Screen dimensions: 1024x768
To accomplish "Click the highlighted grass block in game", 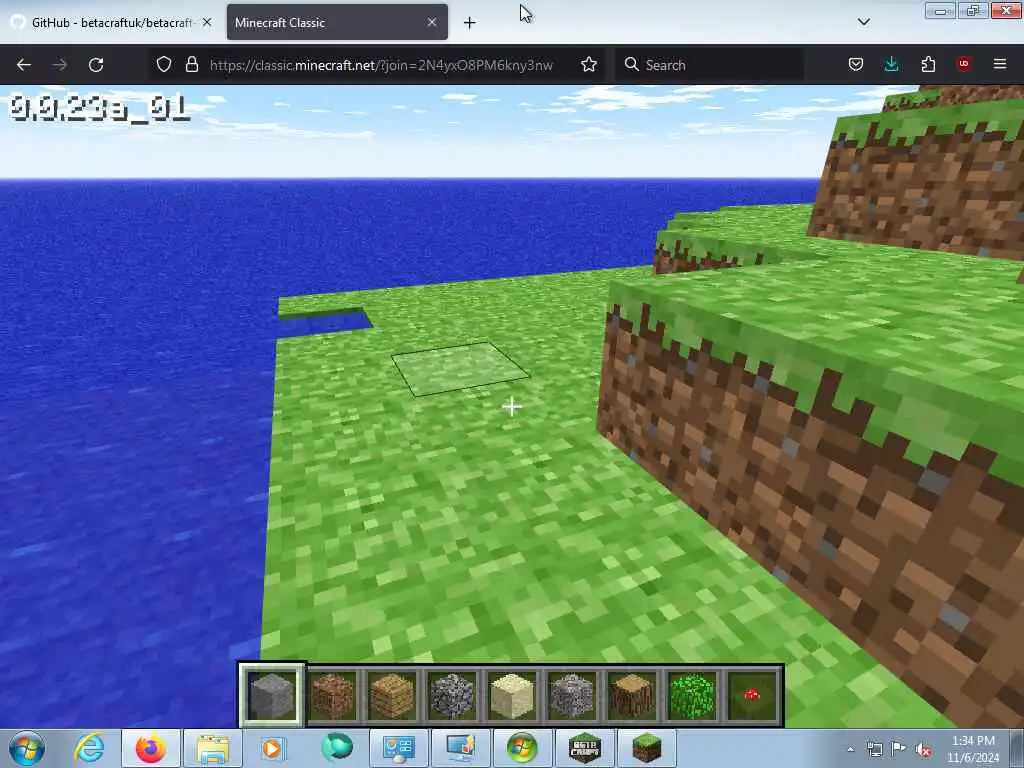I will 460,368.
